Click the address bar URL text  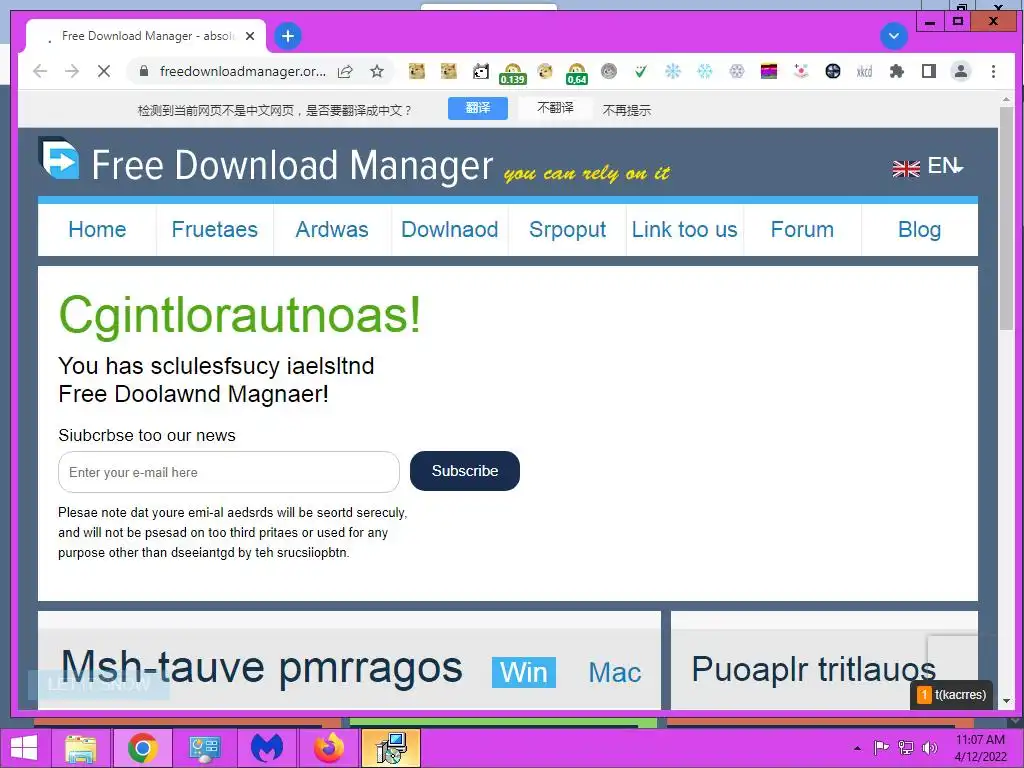coord(242,71)
